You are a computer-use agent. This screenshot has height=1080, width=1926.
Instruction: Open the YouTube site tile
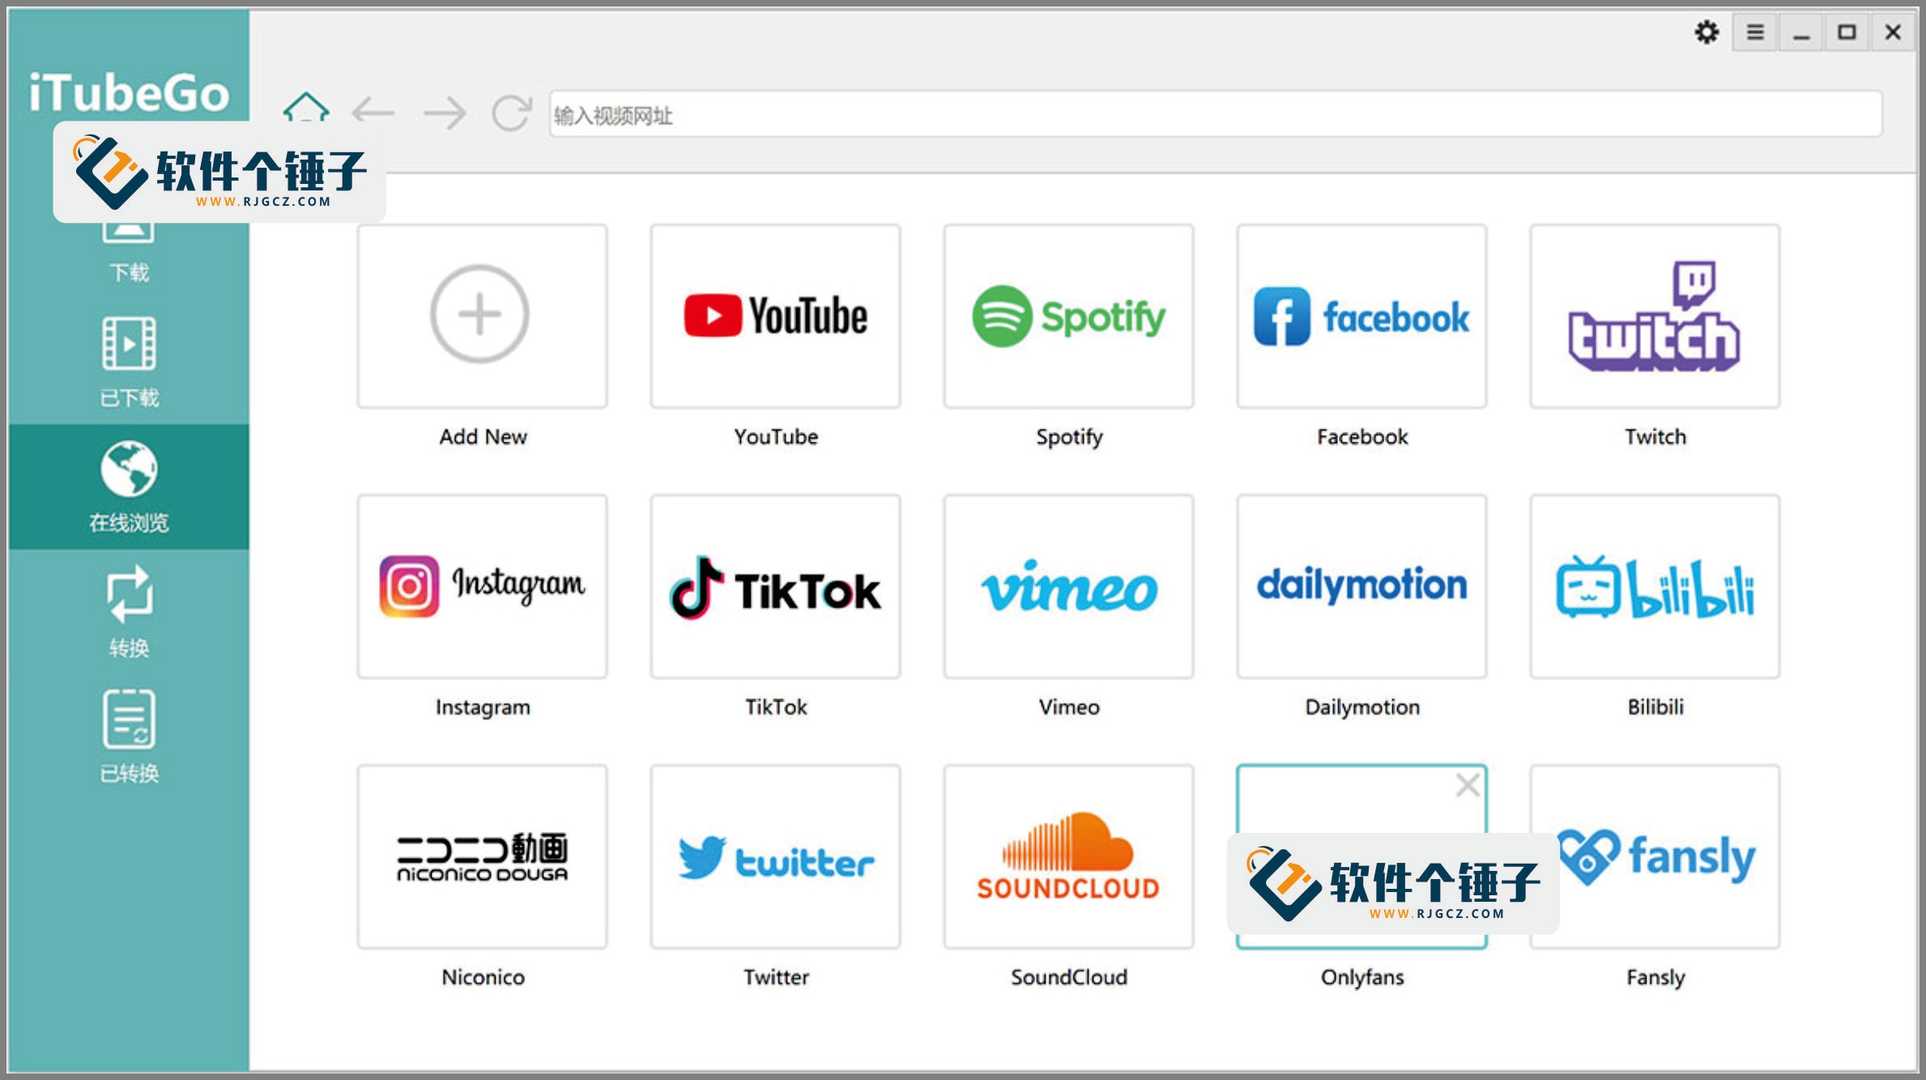[x=775, y=316]
